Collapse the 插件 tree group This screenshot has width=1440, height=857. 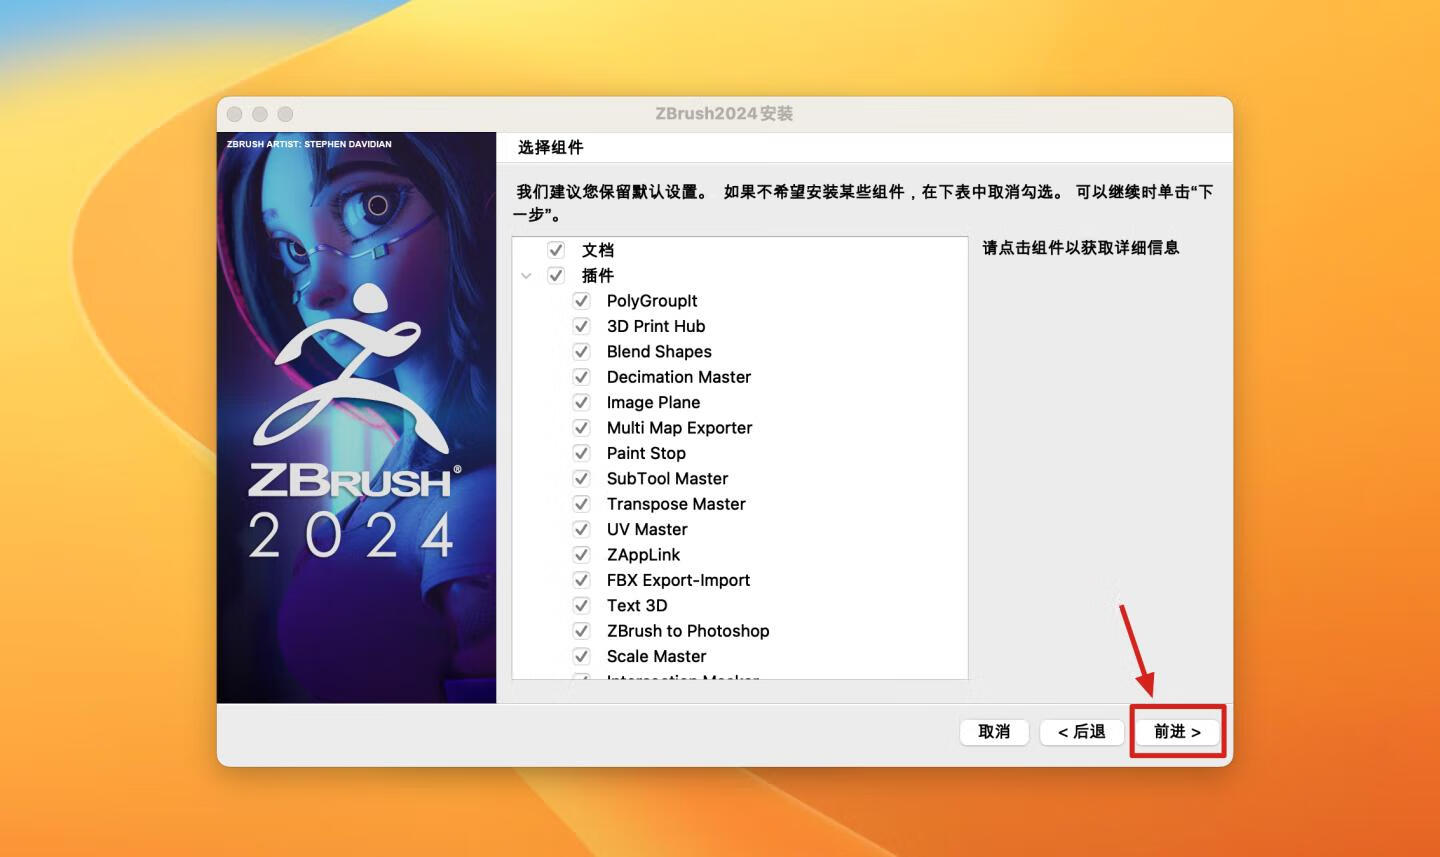[x=526, y=276]
